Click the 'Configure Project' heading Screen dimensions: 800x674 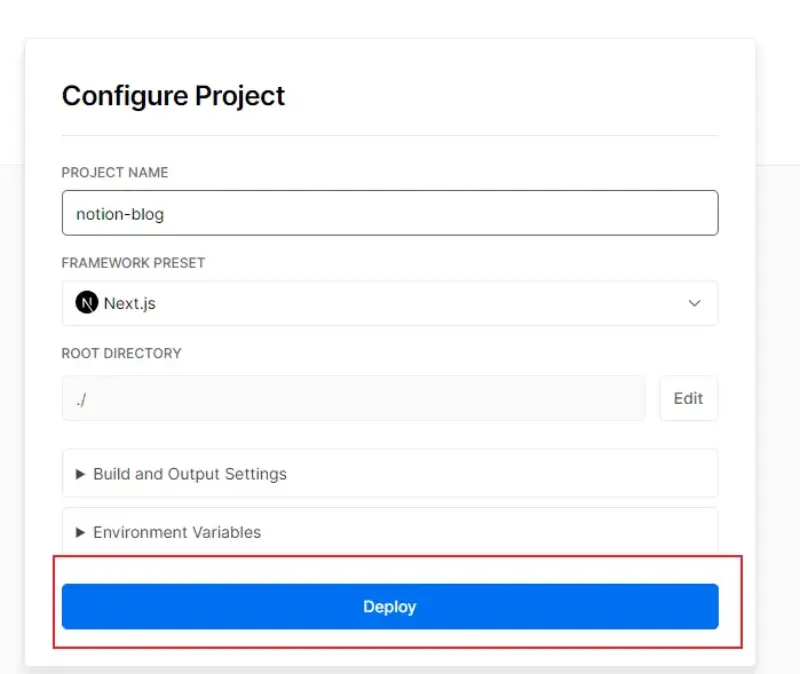173,95
